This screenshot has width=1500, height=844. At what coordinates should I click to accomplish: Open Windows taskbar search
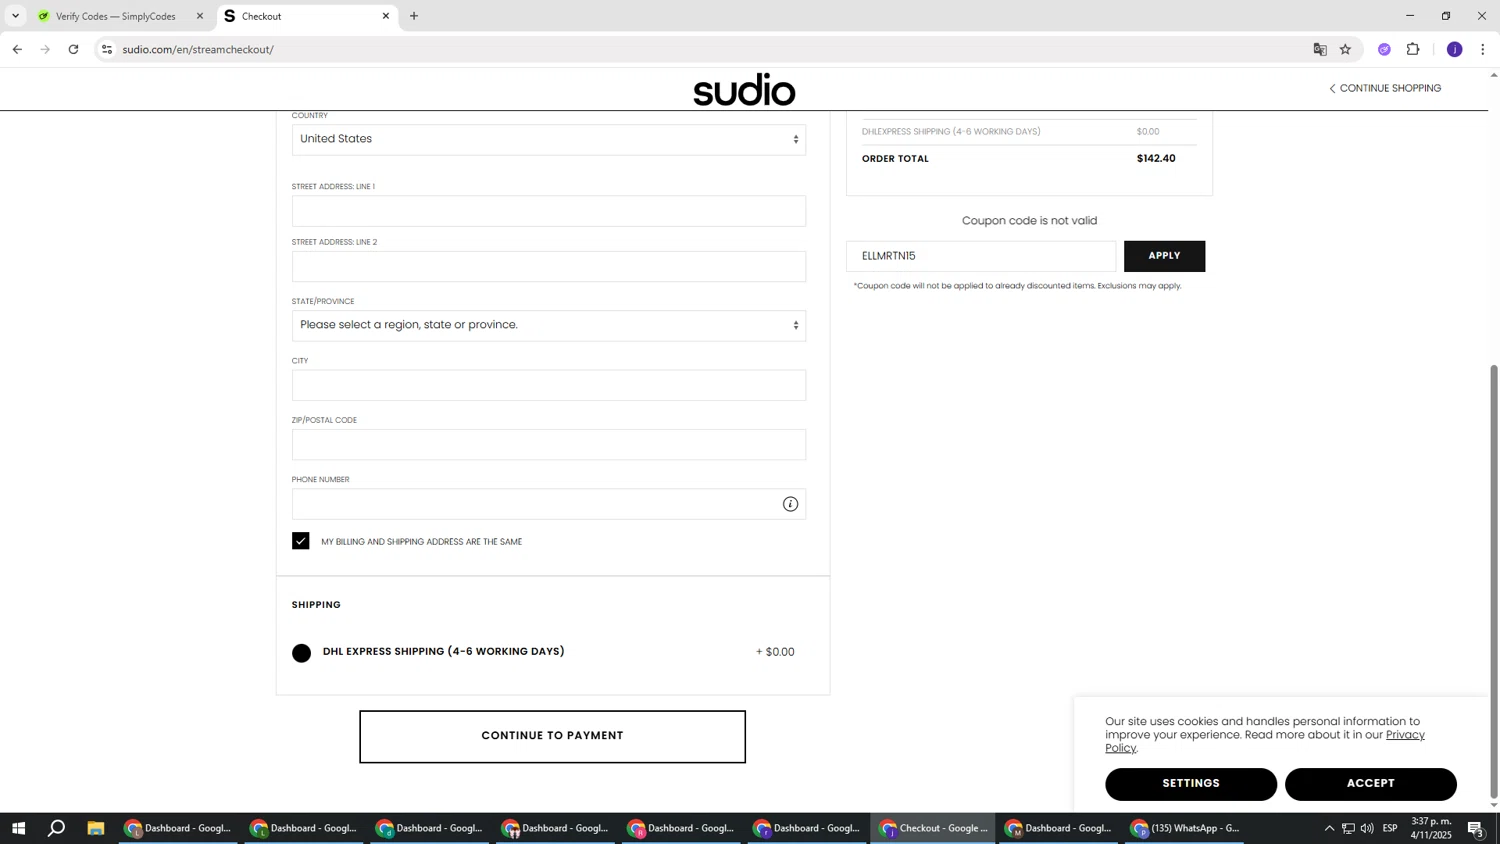[57, 828]
